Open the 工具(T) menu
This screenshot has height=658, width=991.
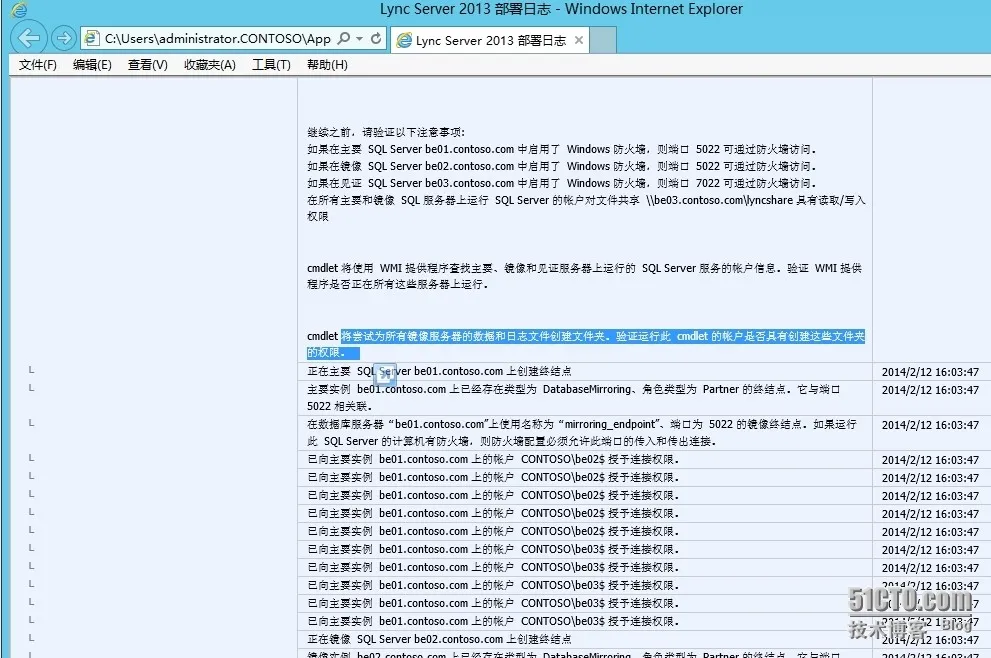271,64
